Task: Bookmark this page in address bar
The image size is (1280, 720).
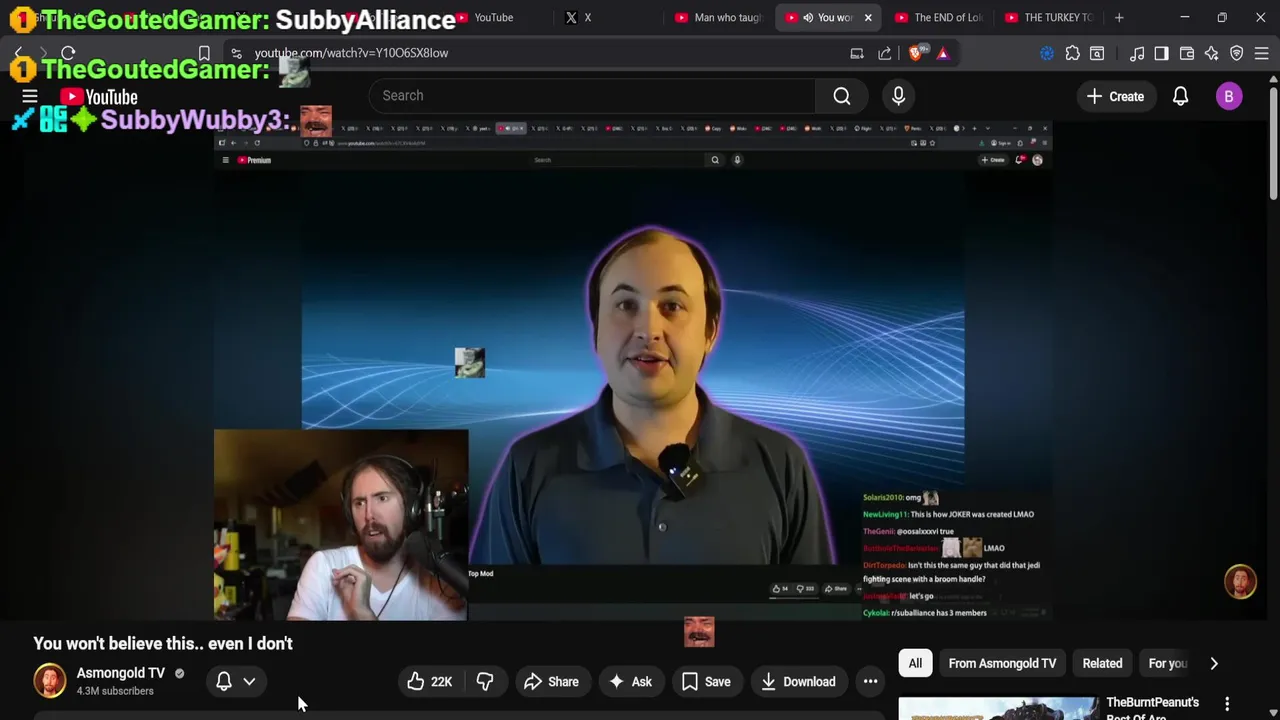Action: (204, 53)
